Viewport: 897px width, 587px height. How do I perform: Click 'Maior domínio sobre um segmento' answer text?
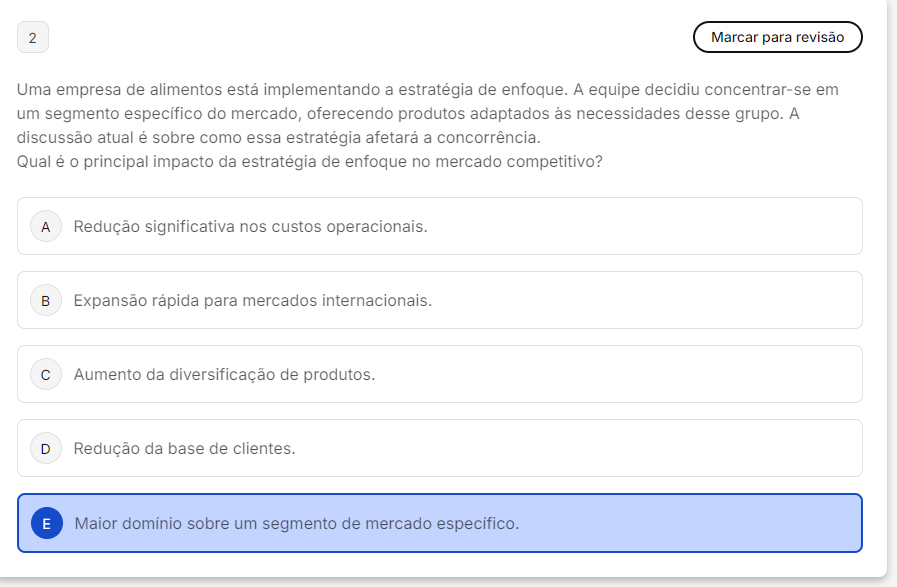[x=296, y=523]
